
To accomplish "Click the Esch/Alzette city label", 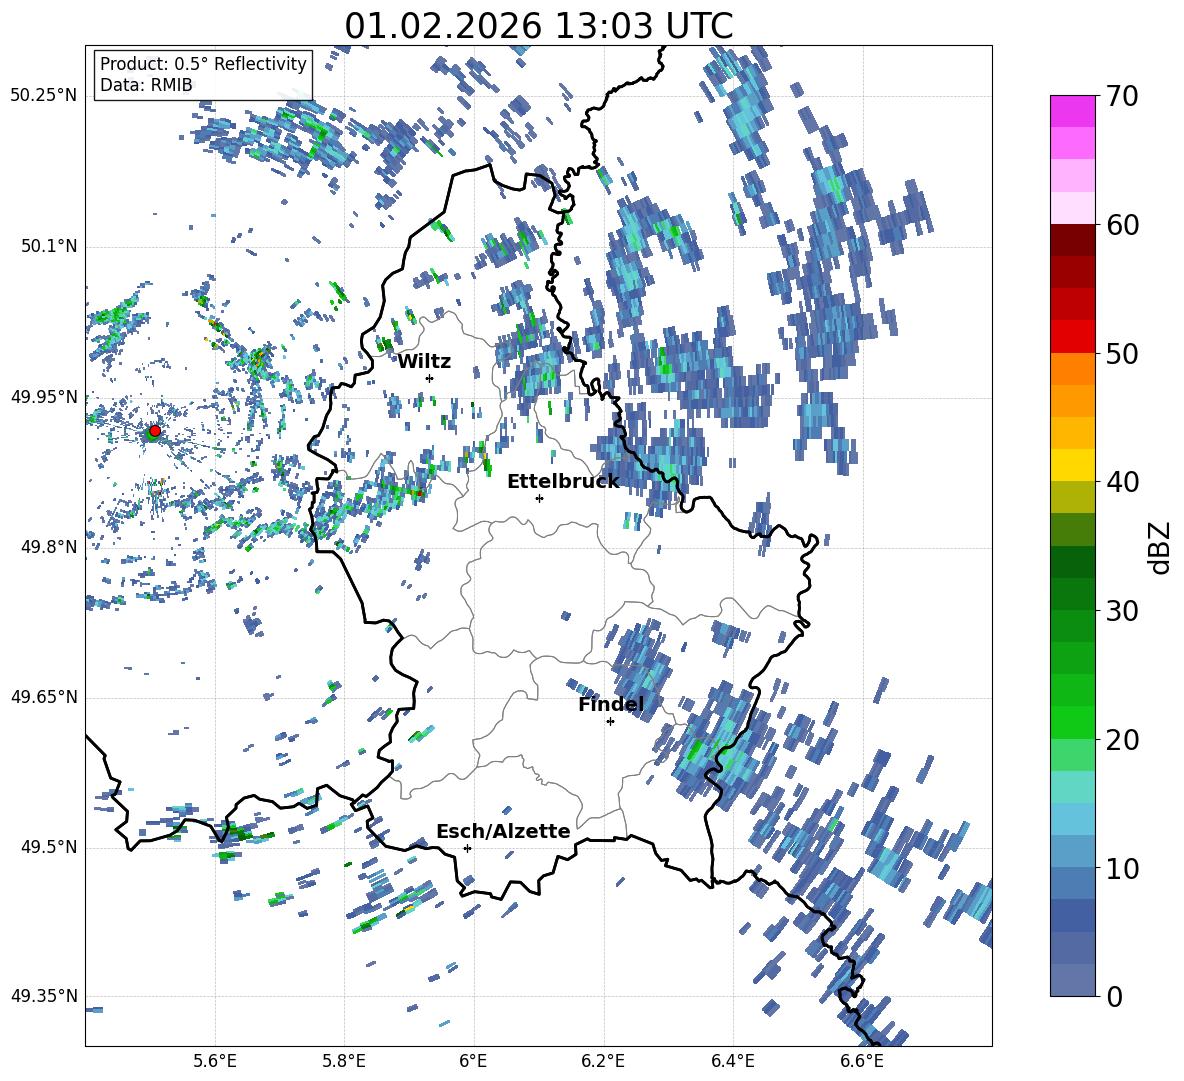I will tap(503, 832).
